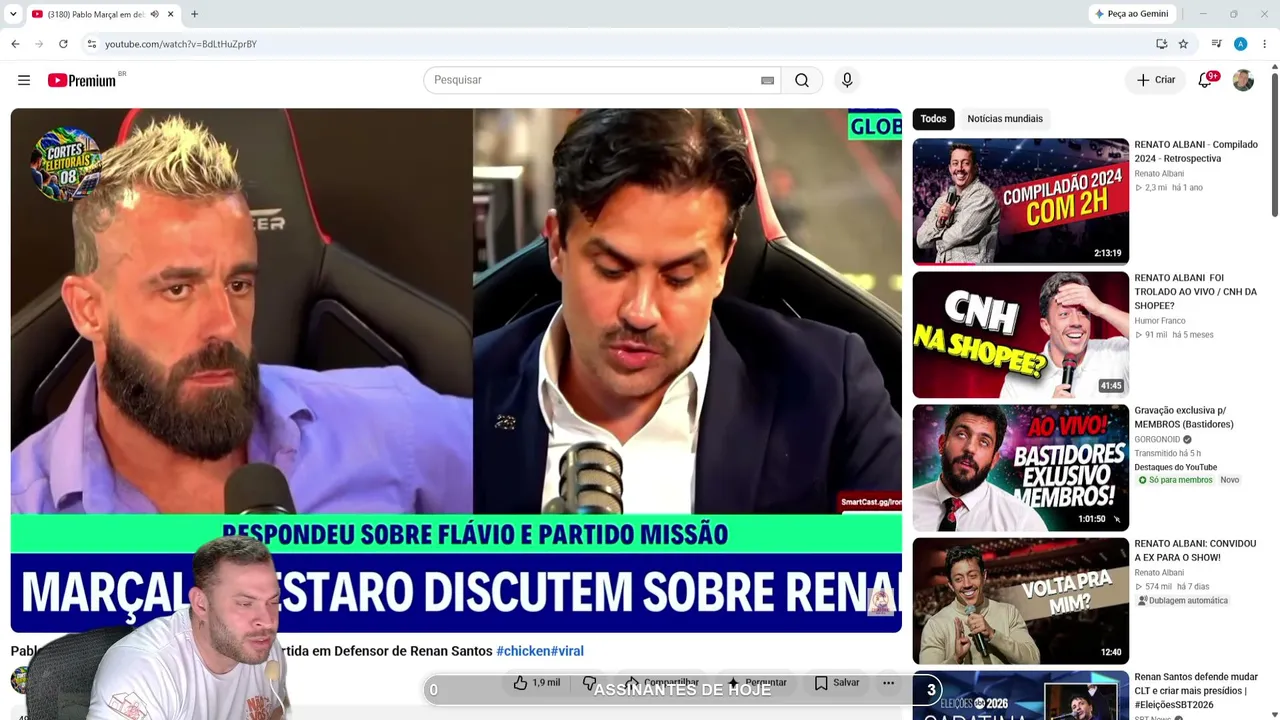Viewport: 1280px width, 720px height.
Task: Open 'Renan Santos defende mudar CLT' title
Action: tap(1196, 691)
